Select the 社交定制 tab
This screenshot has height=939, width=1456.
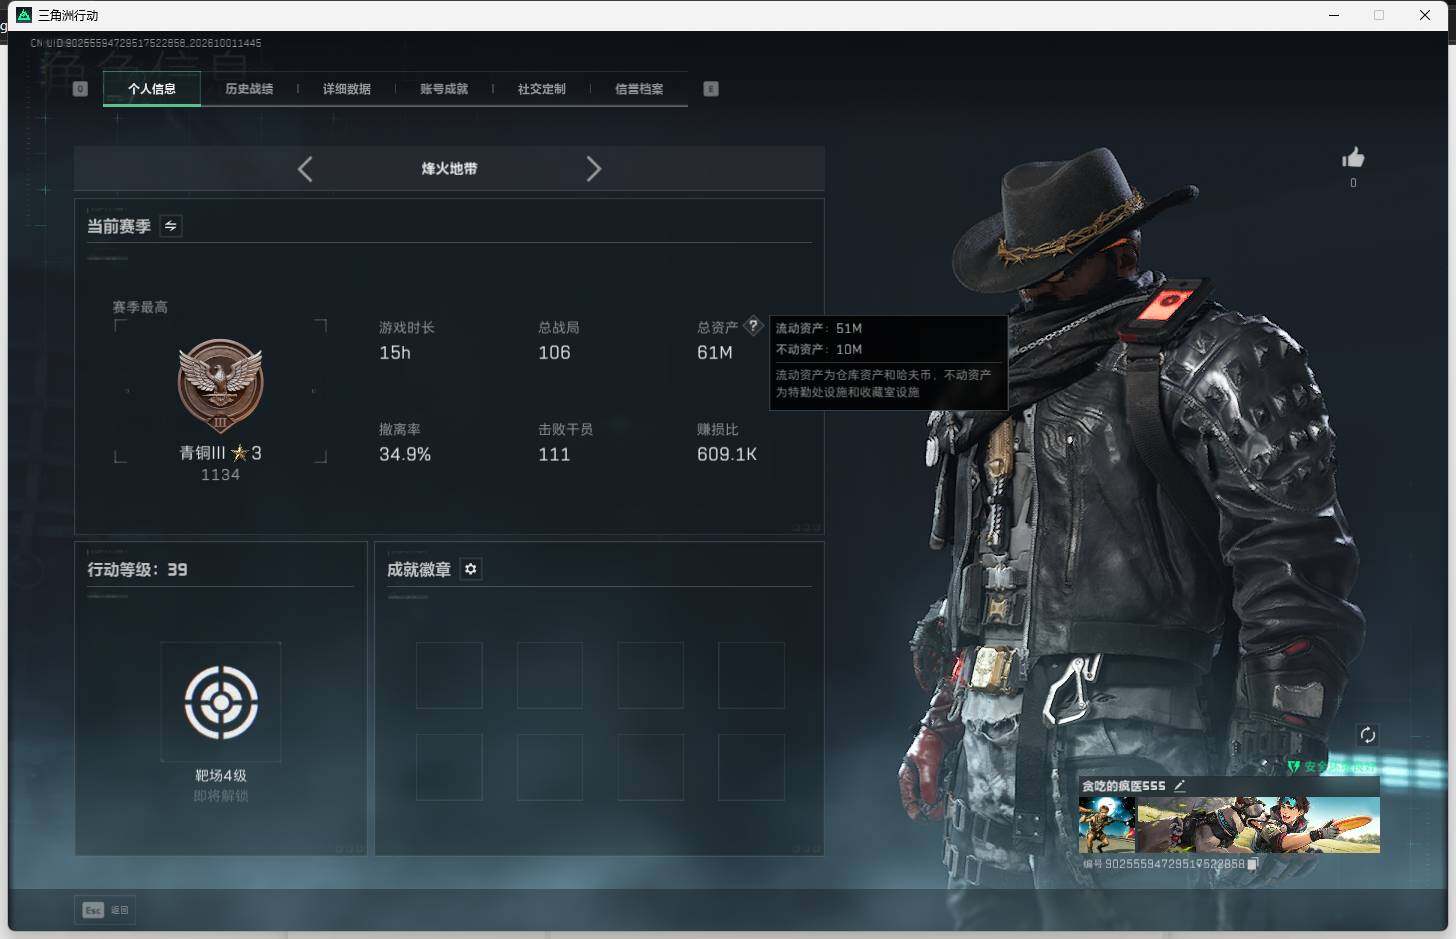coord(542,89)
